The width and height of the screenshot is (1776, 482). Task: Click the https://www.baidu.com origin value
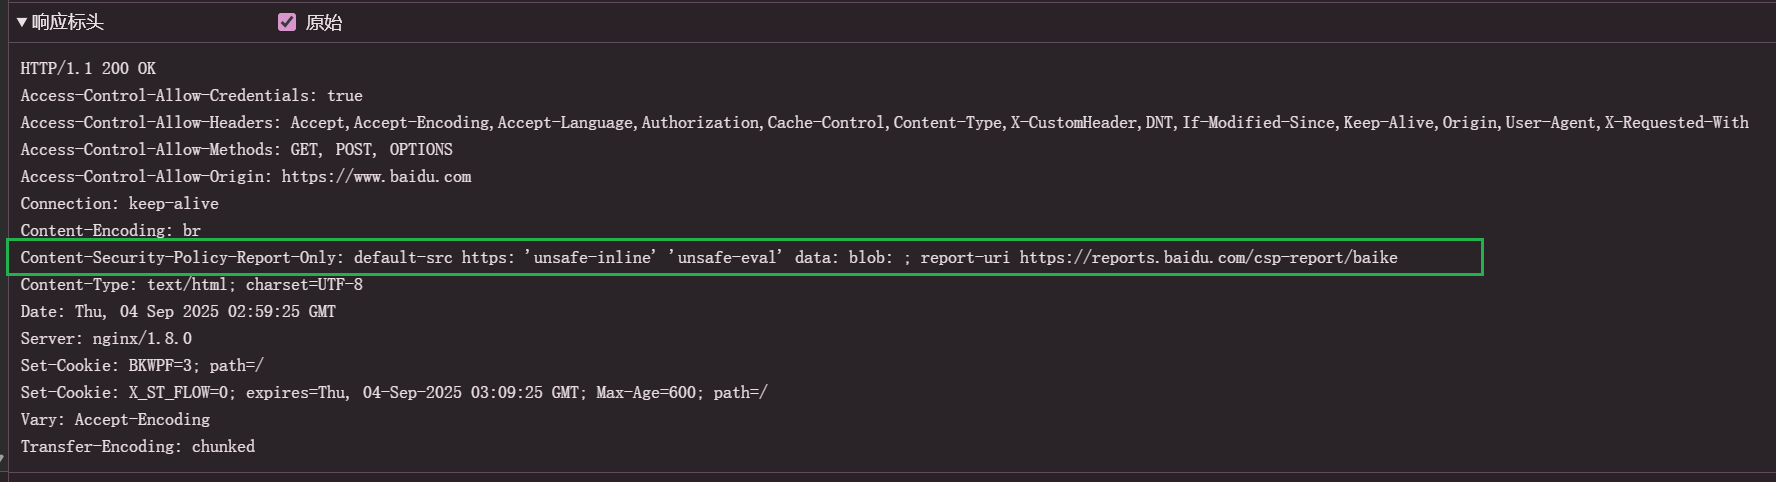[x=376, y=176]
